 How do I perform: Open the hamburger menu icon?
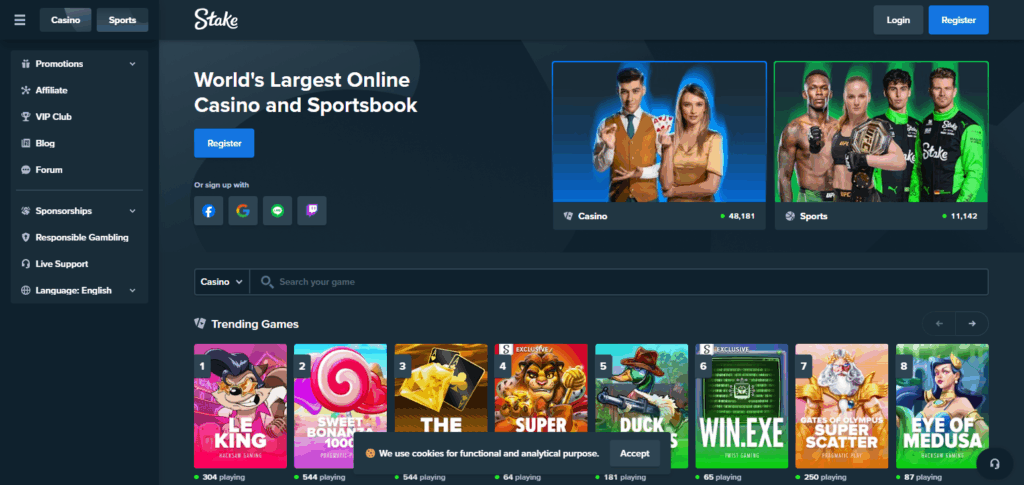click(x=20, y=20)
